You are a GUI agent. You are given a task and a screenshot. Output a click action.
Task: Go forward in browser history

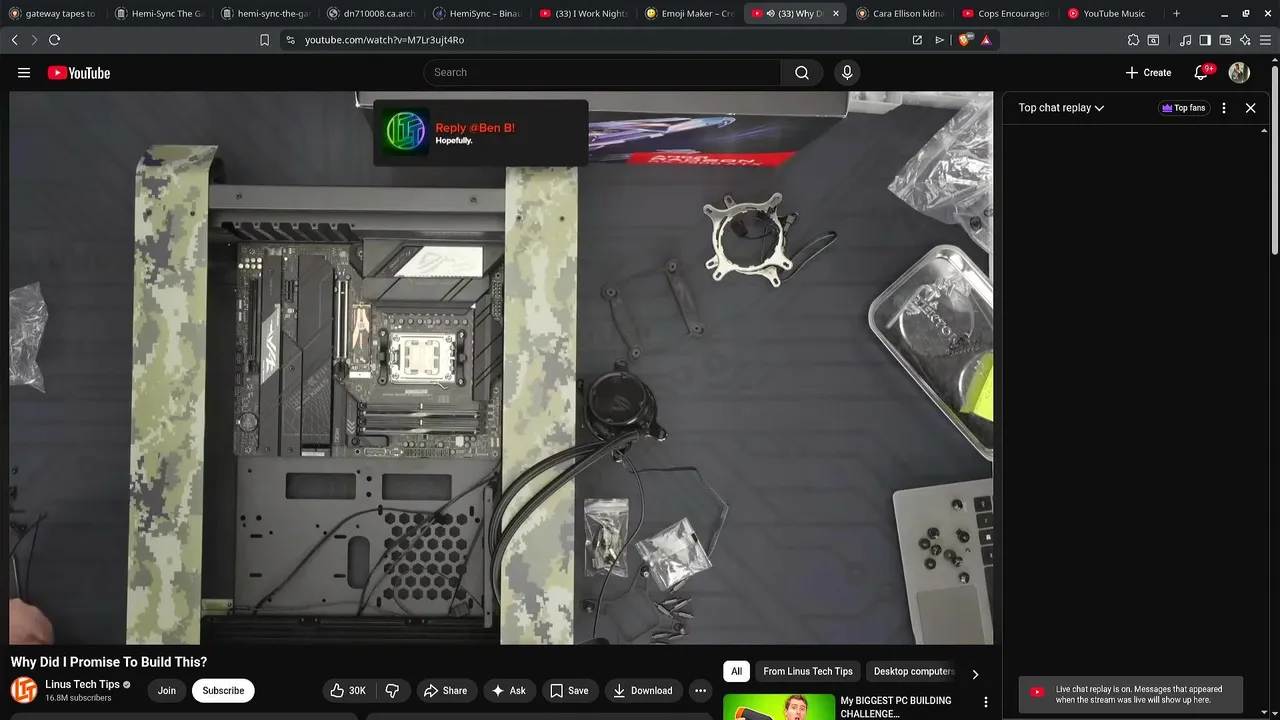tap(34, 40)
